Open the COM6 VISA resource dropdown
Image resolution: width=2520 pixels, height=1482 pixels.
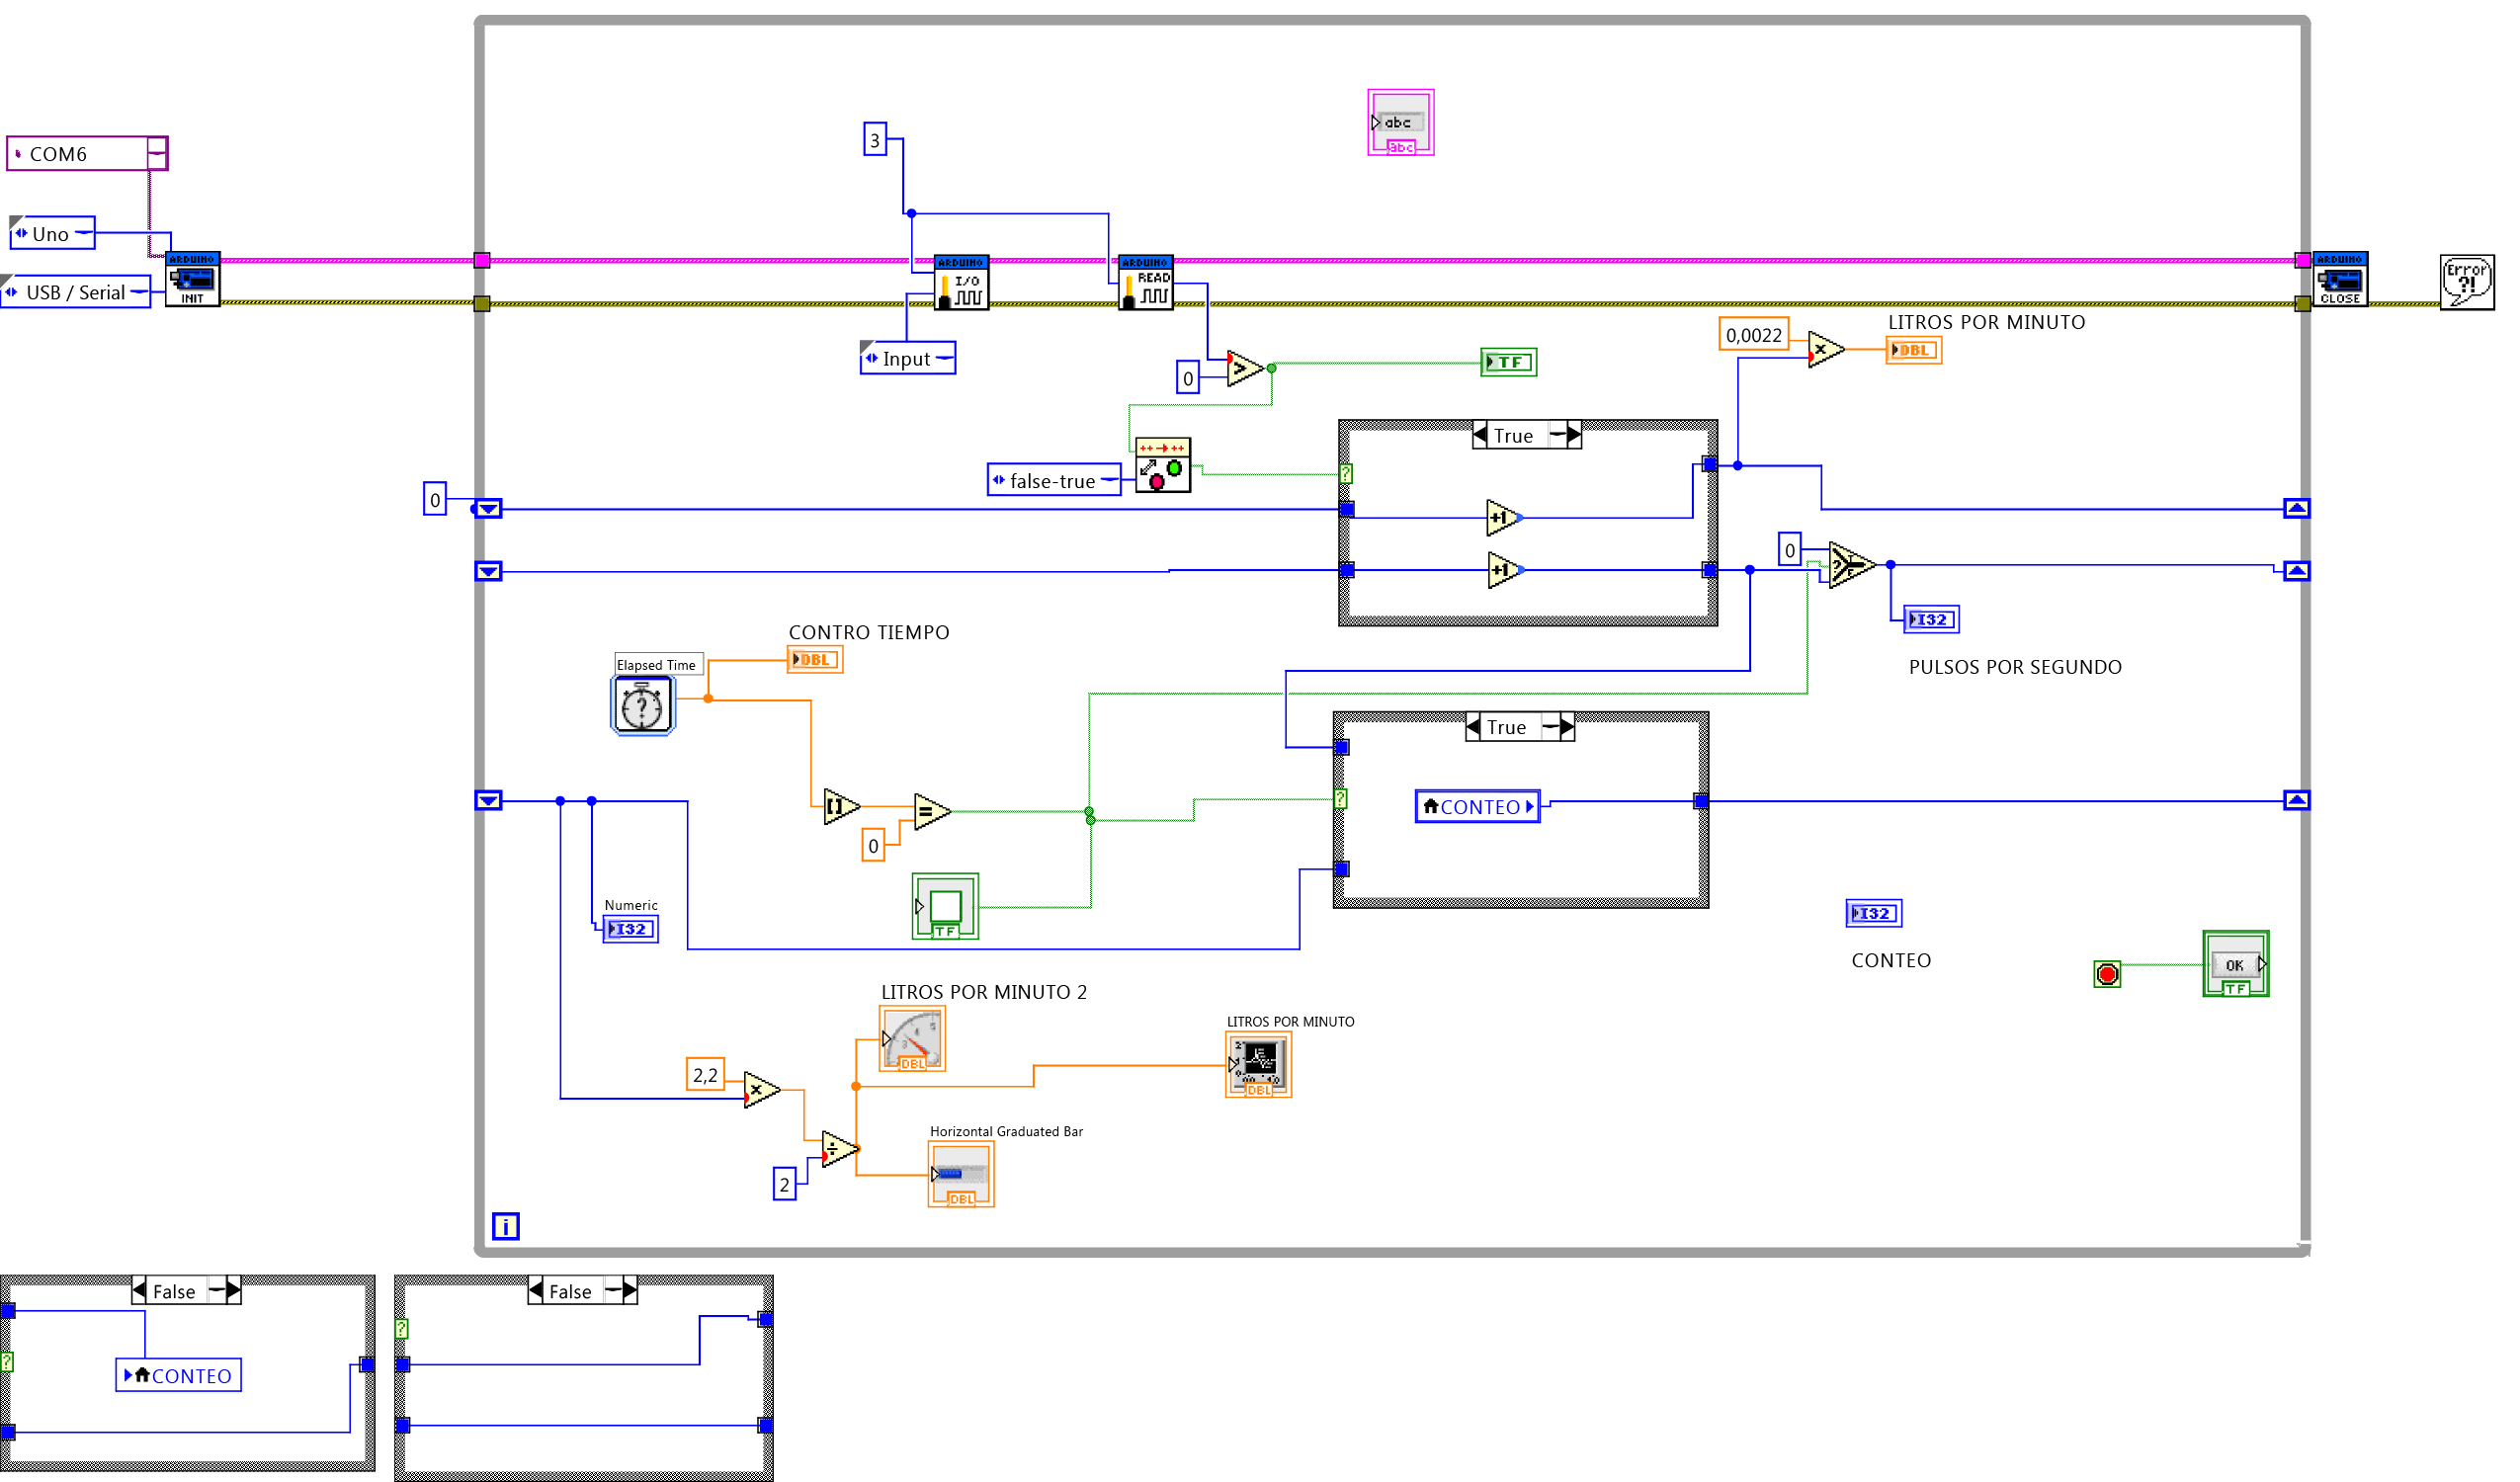click(x=157, y=154)
